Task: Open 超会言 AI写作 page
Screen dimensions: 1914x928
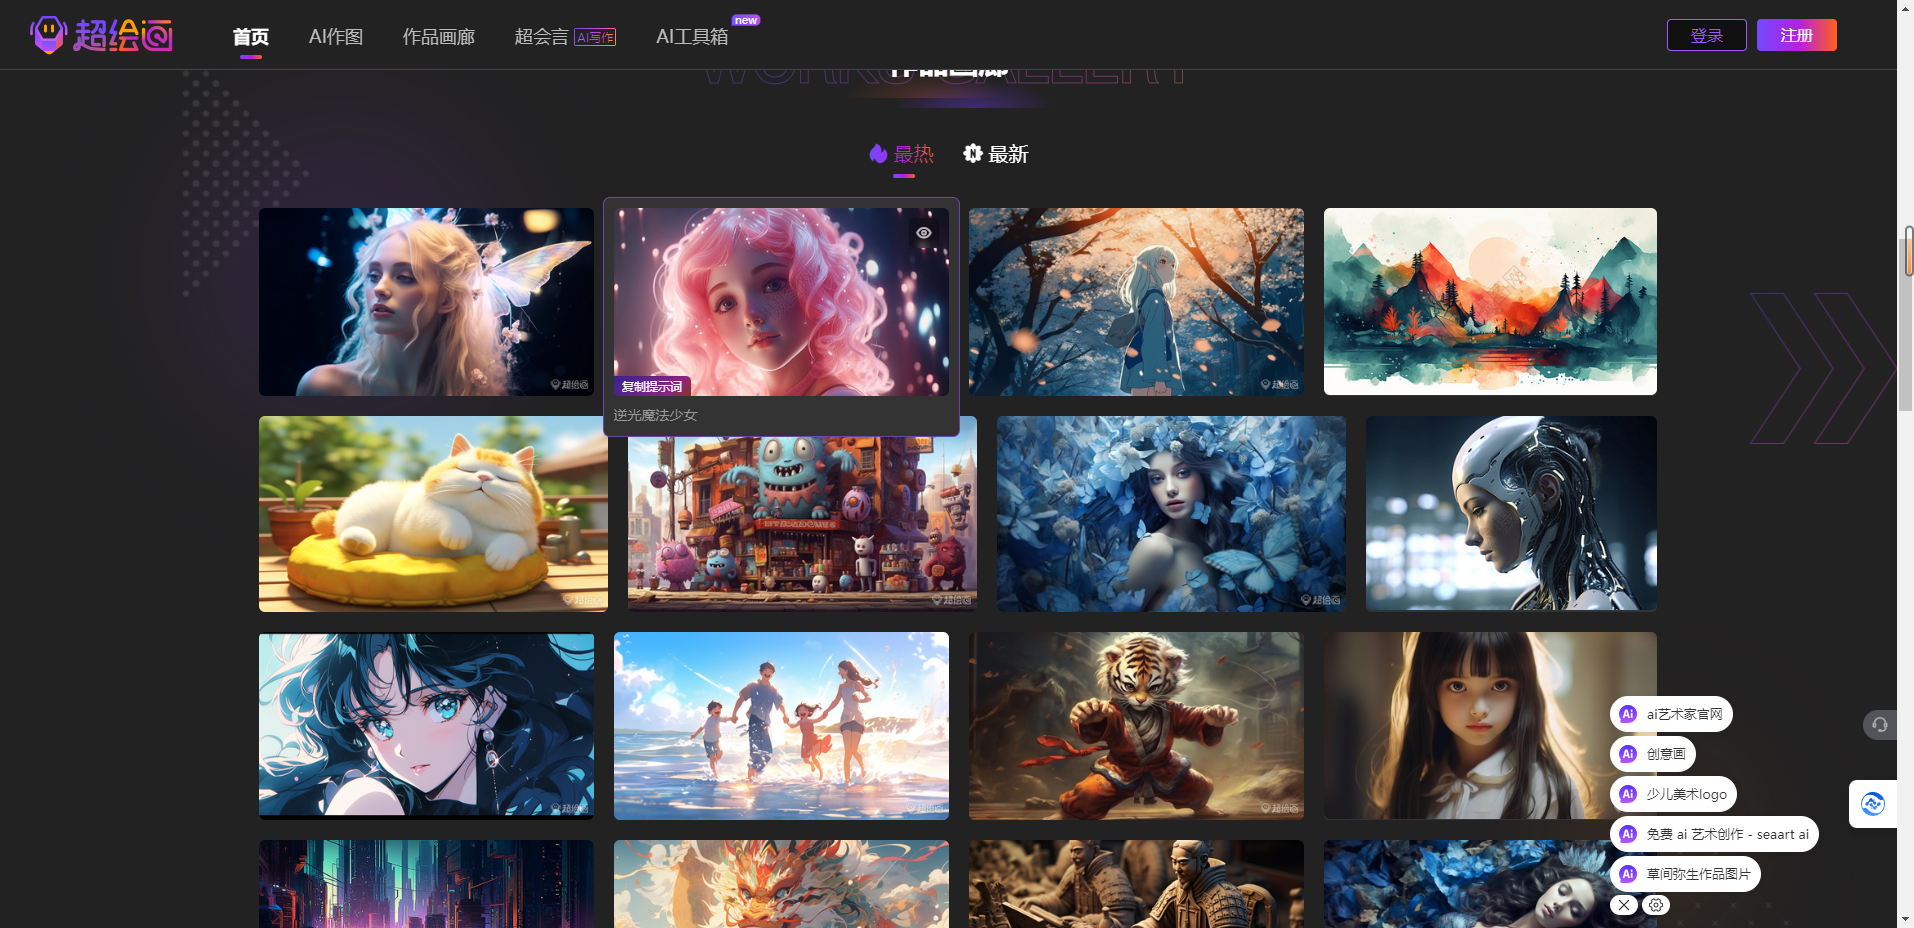Action: (x=564, y=37)
